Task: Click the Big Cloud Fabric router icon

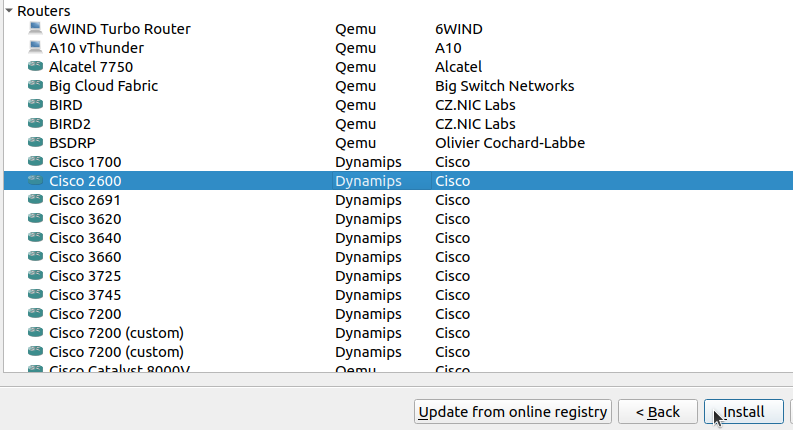Action: point(35,85)
